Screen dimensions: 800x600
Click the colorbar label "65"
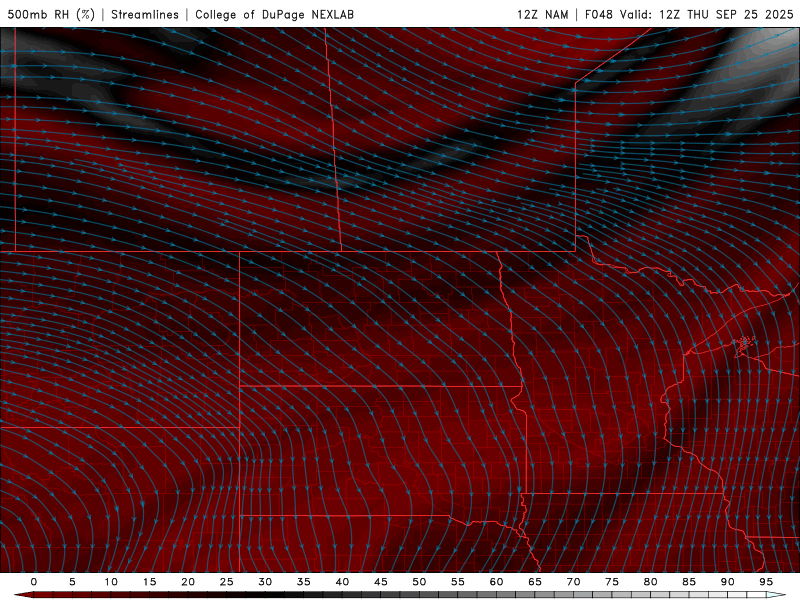(535, 582)
